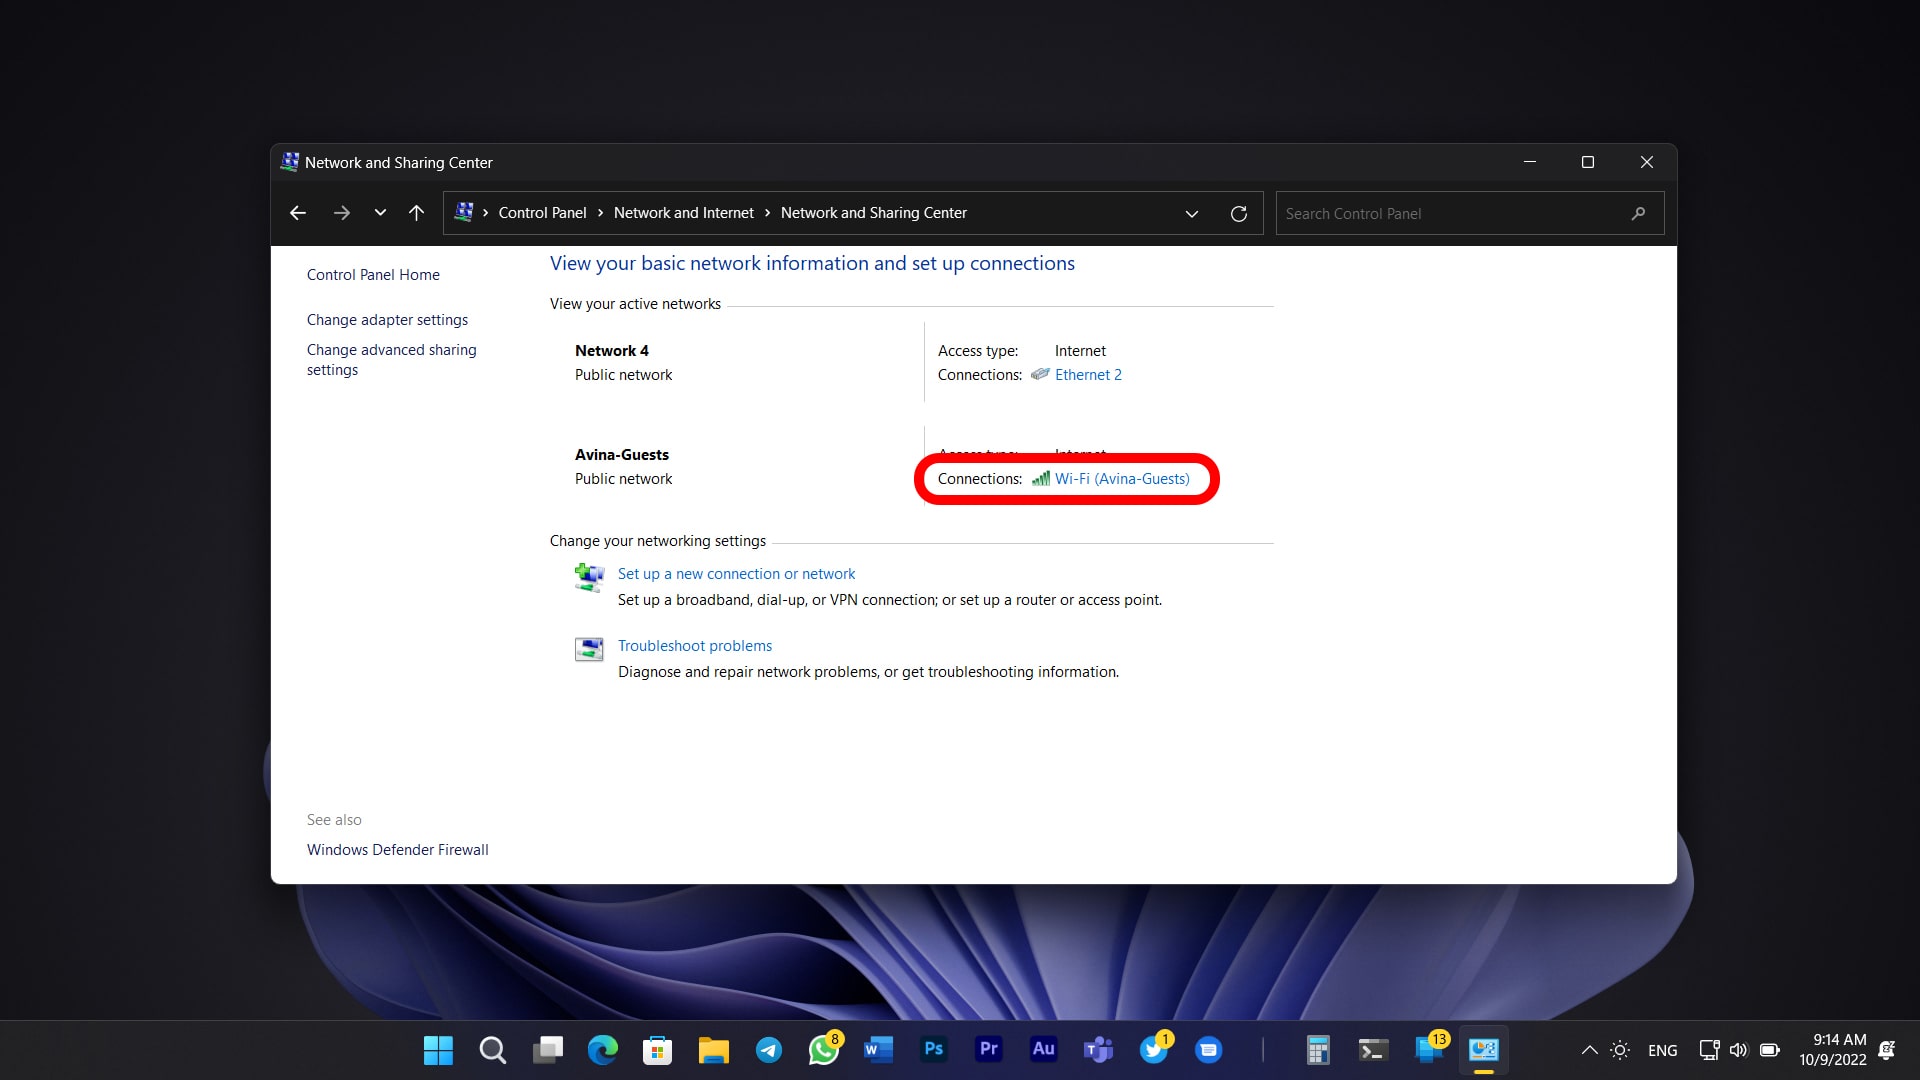Open the blue chat app in taskbar

1209,1050
